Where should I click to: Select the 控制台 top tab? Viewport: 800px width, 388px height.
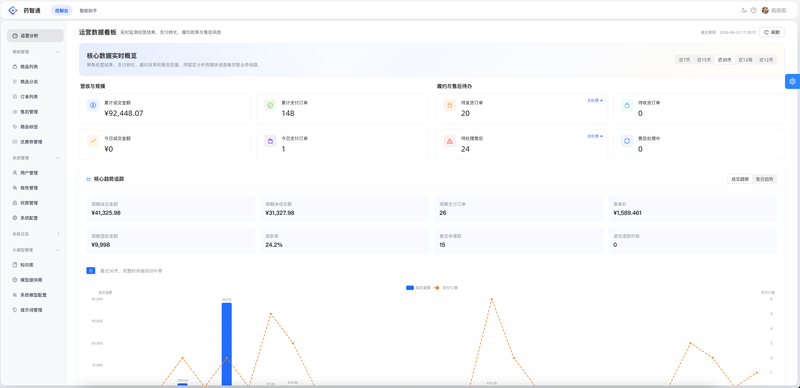click(x=61, y=10)
